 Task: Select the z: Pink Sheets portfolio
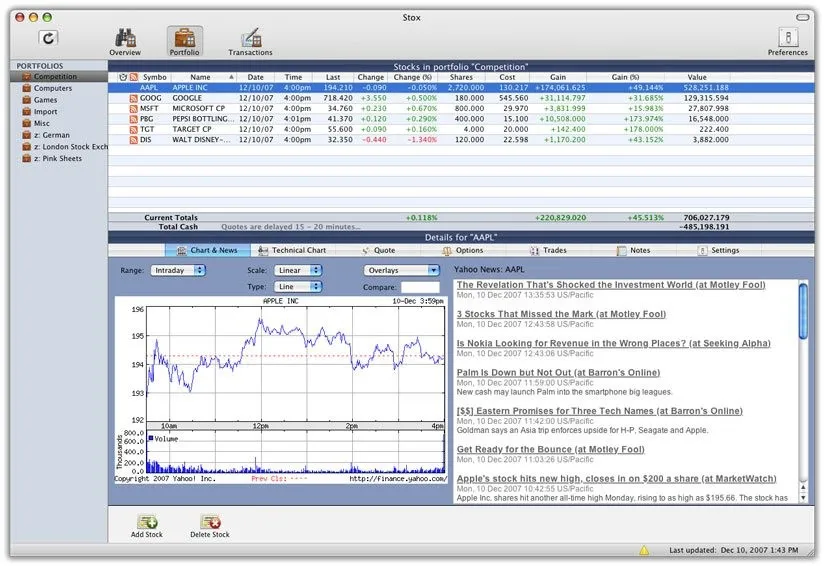(58, 158)
